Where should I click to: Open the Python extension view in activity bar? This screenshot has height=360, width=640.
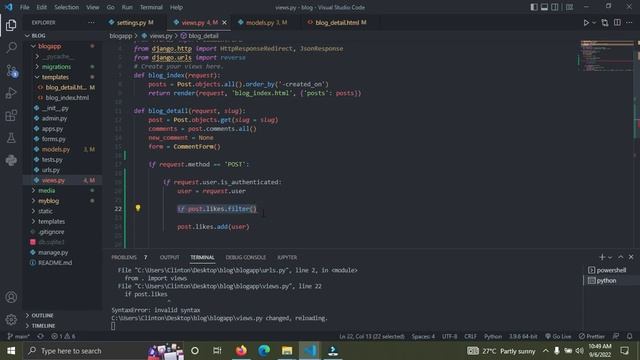pyautogui.click(x=11, y=160)
